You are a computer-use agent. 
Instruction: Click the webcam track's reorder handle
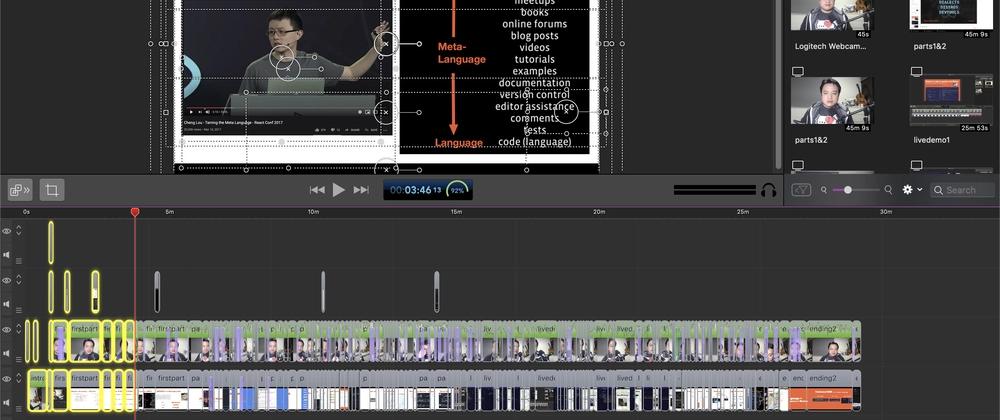point(18,358)
